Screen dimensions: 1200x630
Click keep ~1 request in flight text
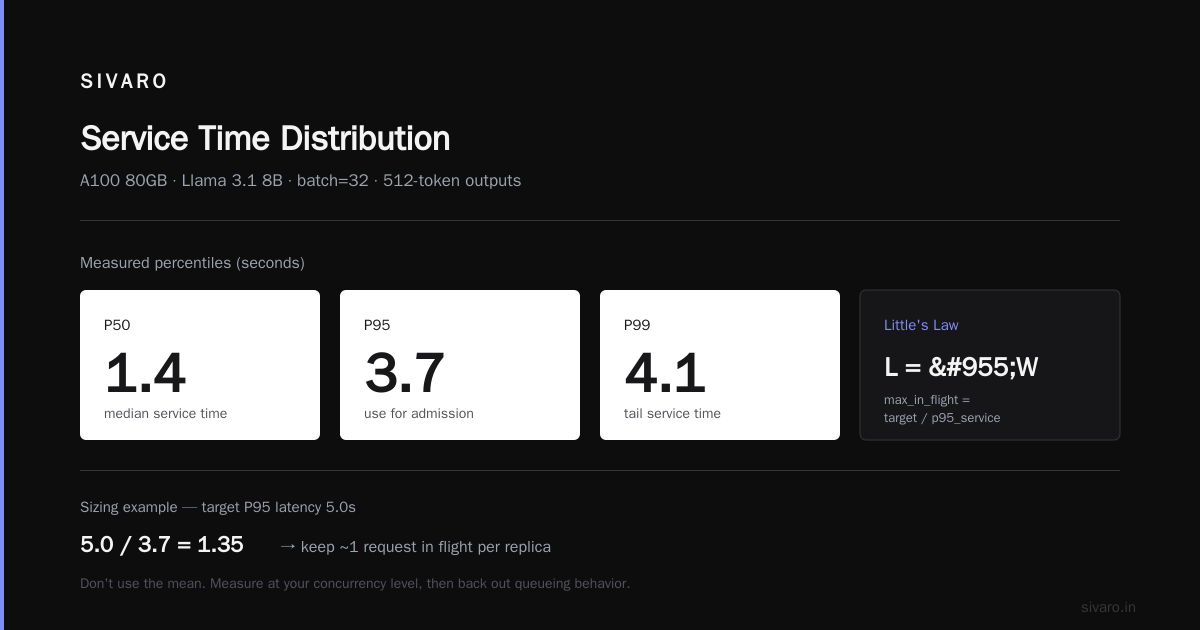pyautogui.click(x=415, y=547)
